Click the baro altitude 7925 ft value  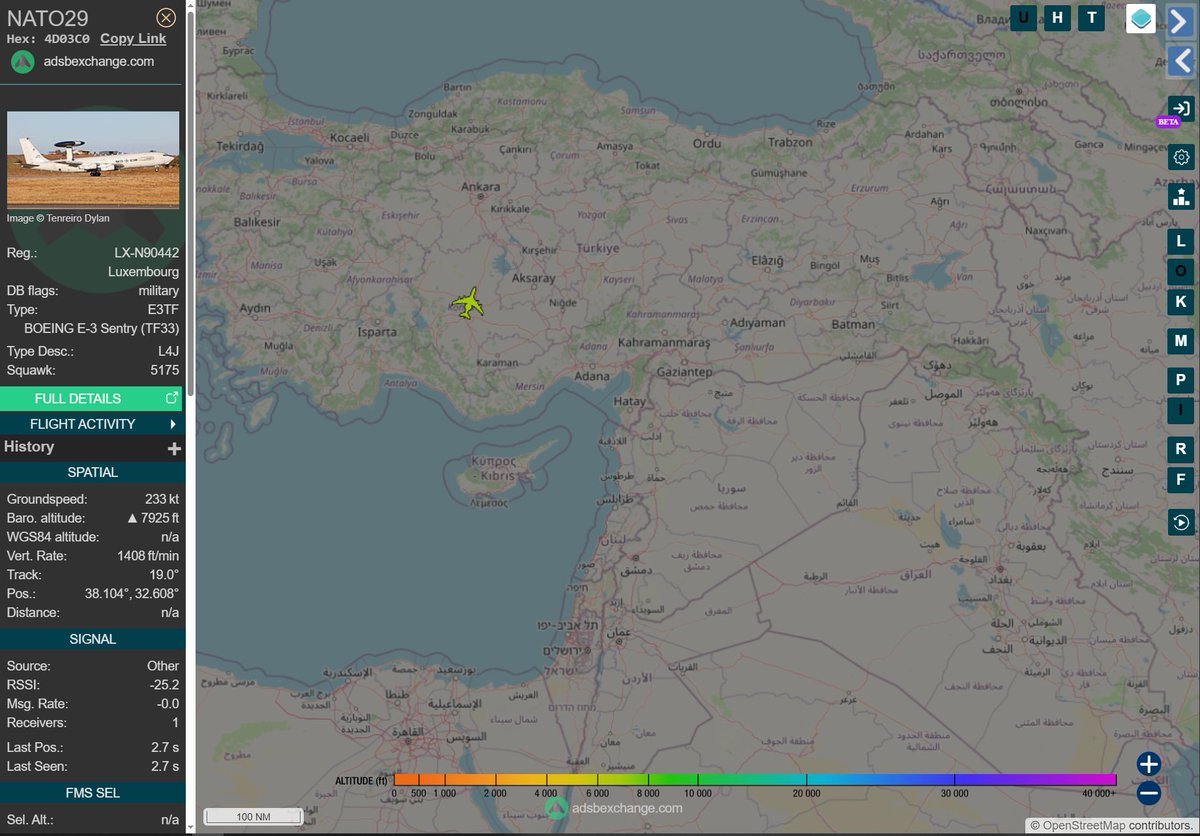[x=153, y=518]
